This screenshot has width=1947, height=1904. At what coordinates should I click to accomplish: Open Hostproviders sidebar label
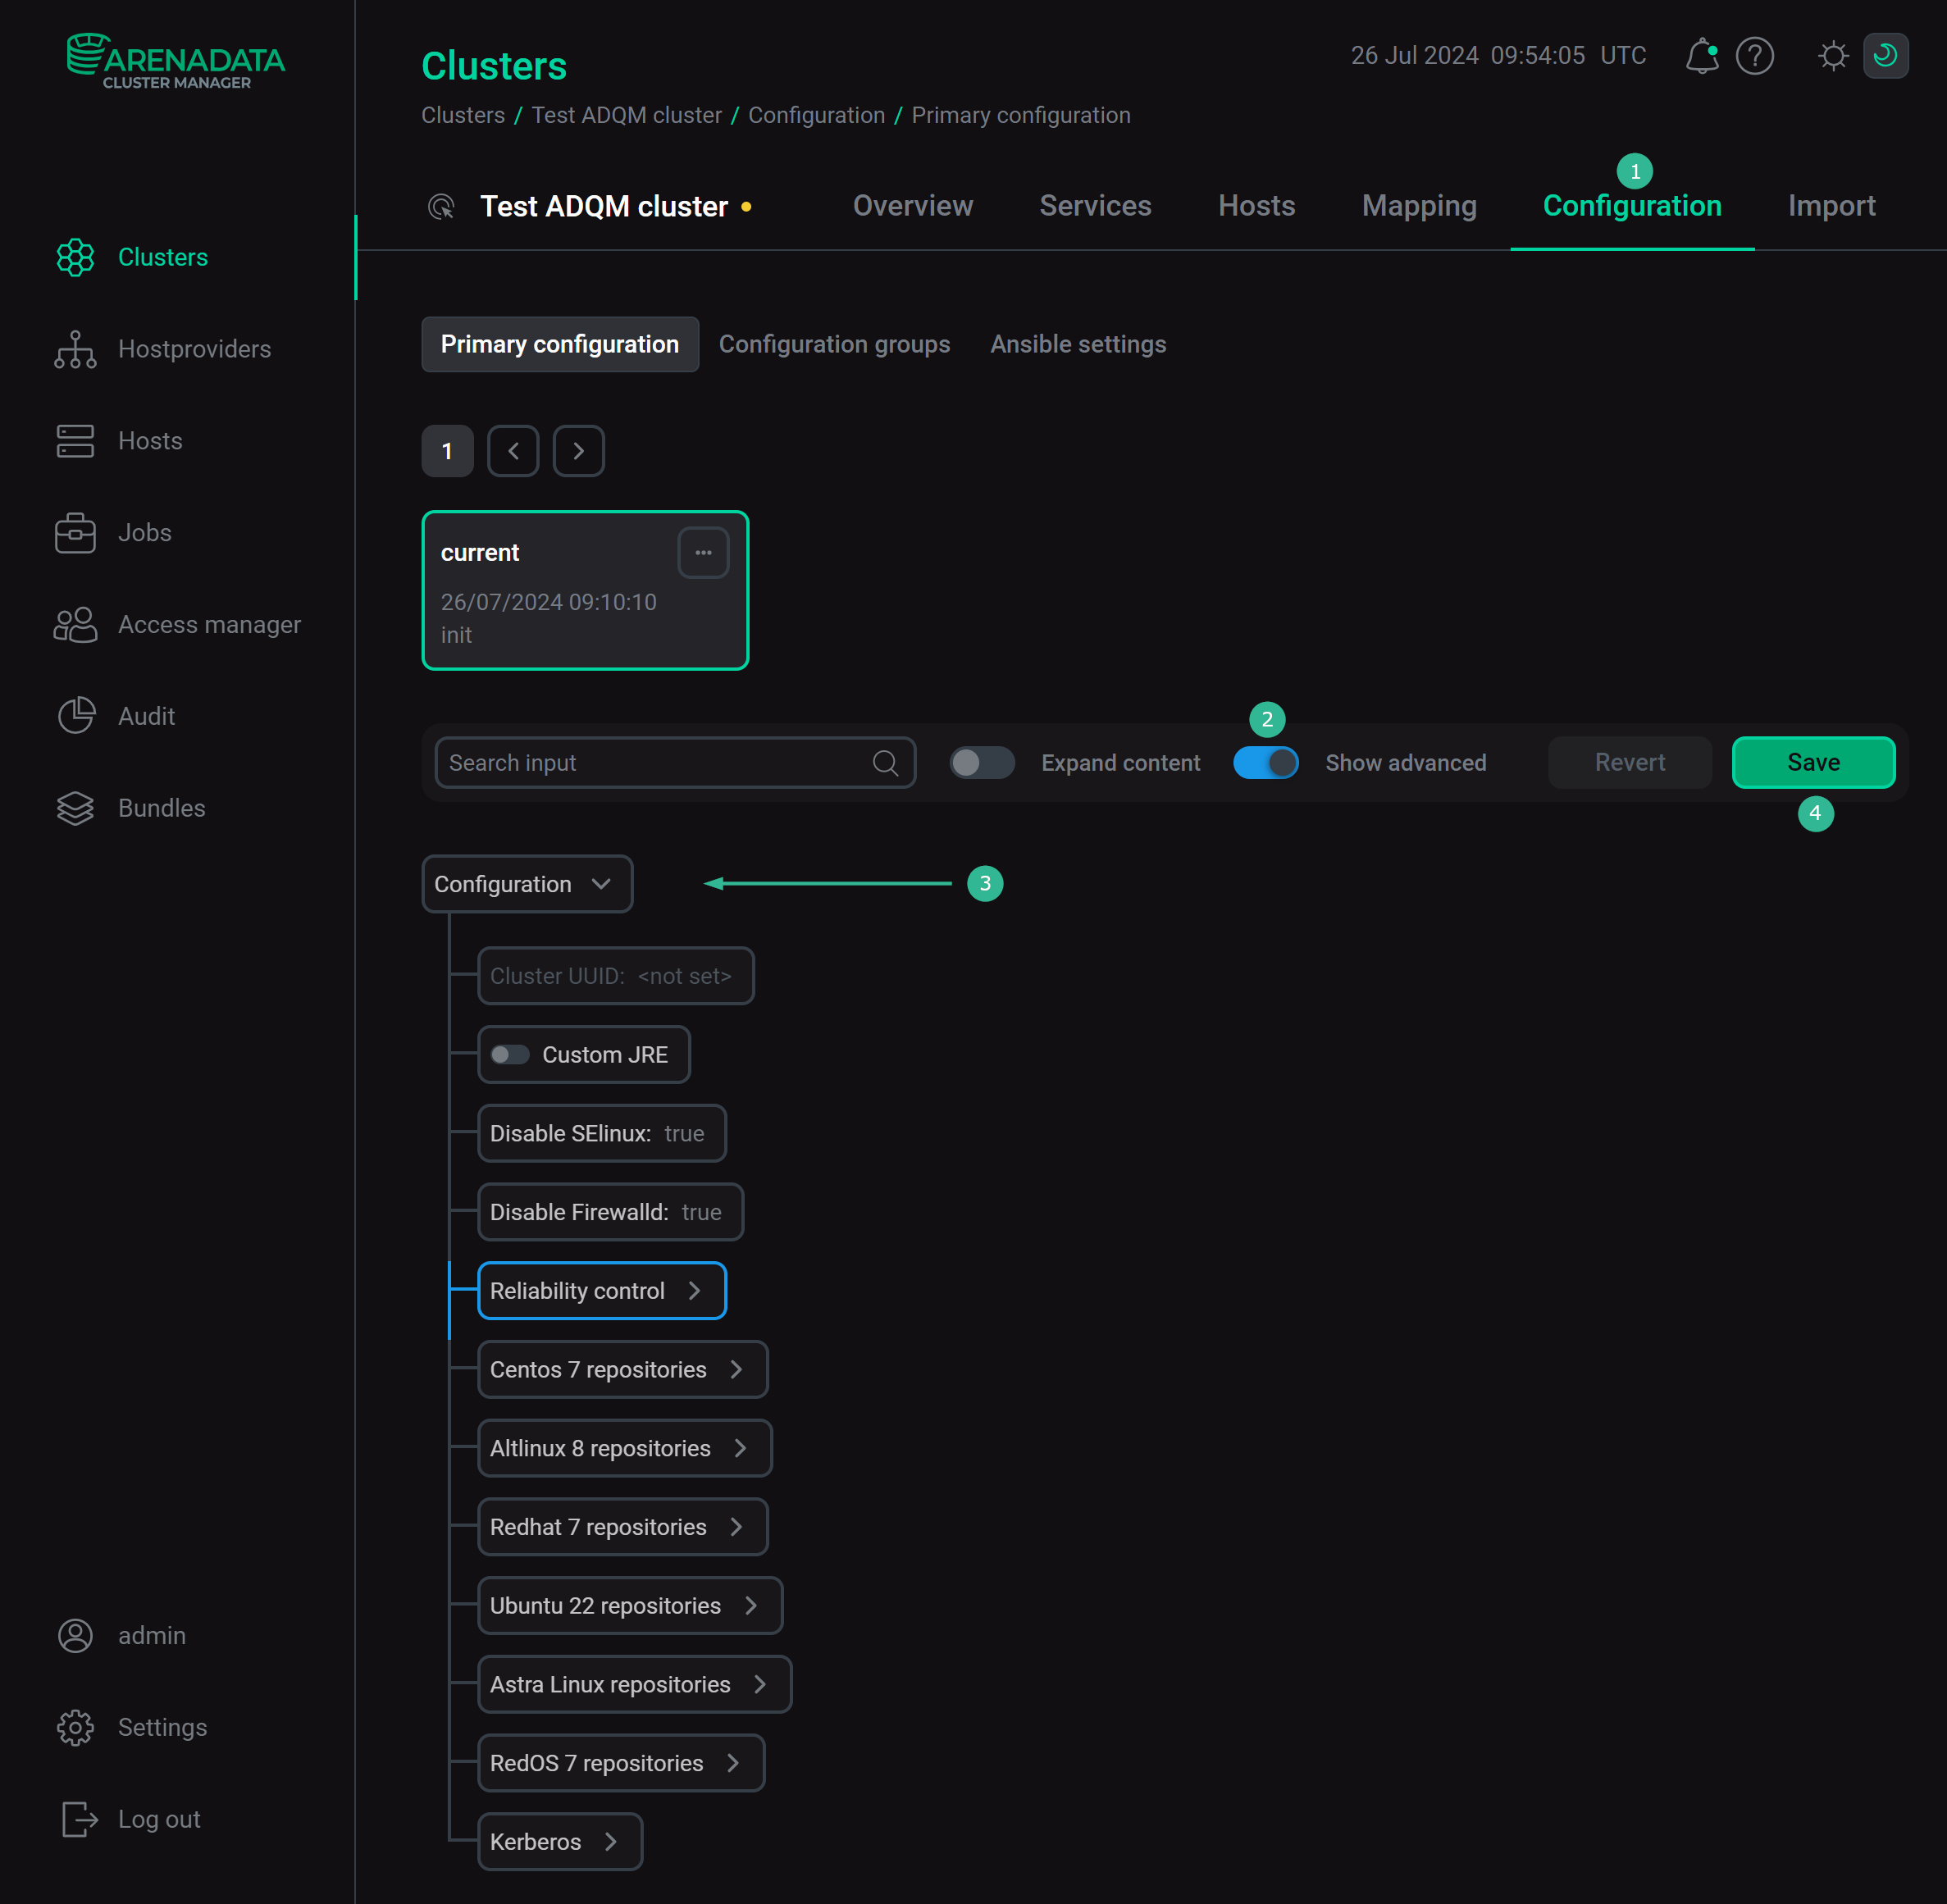pyautogui.click(x=195, y=349)
